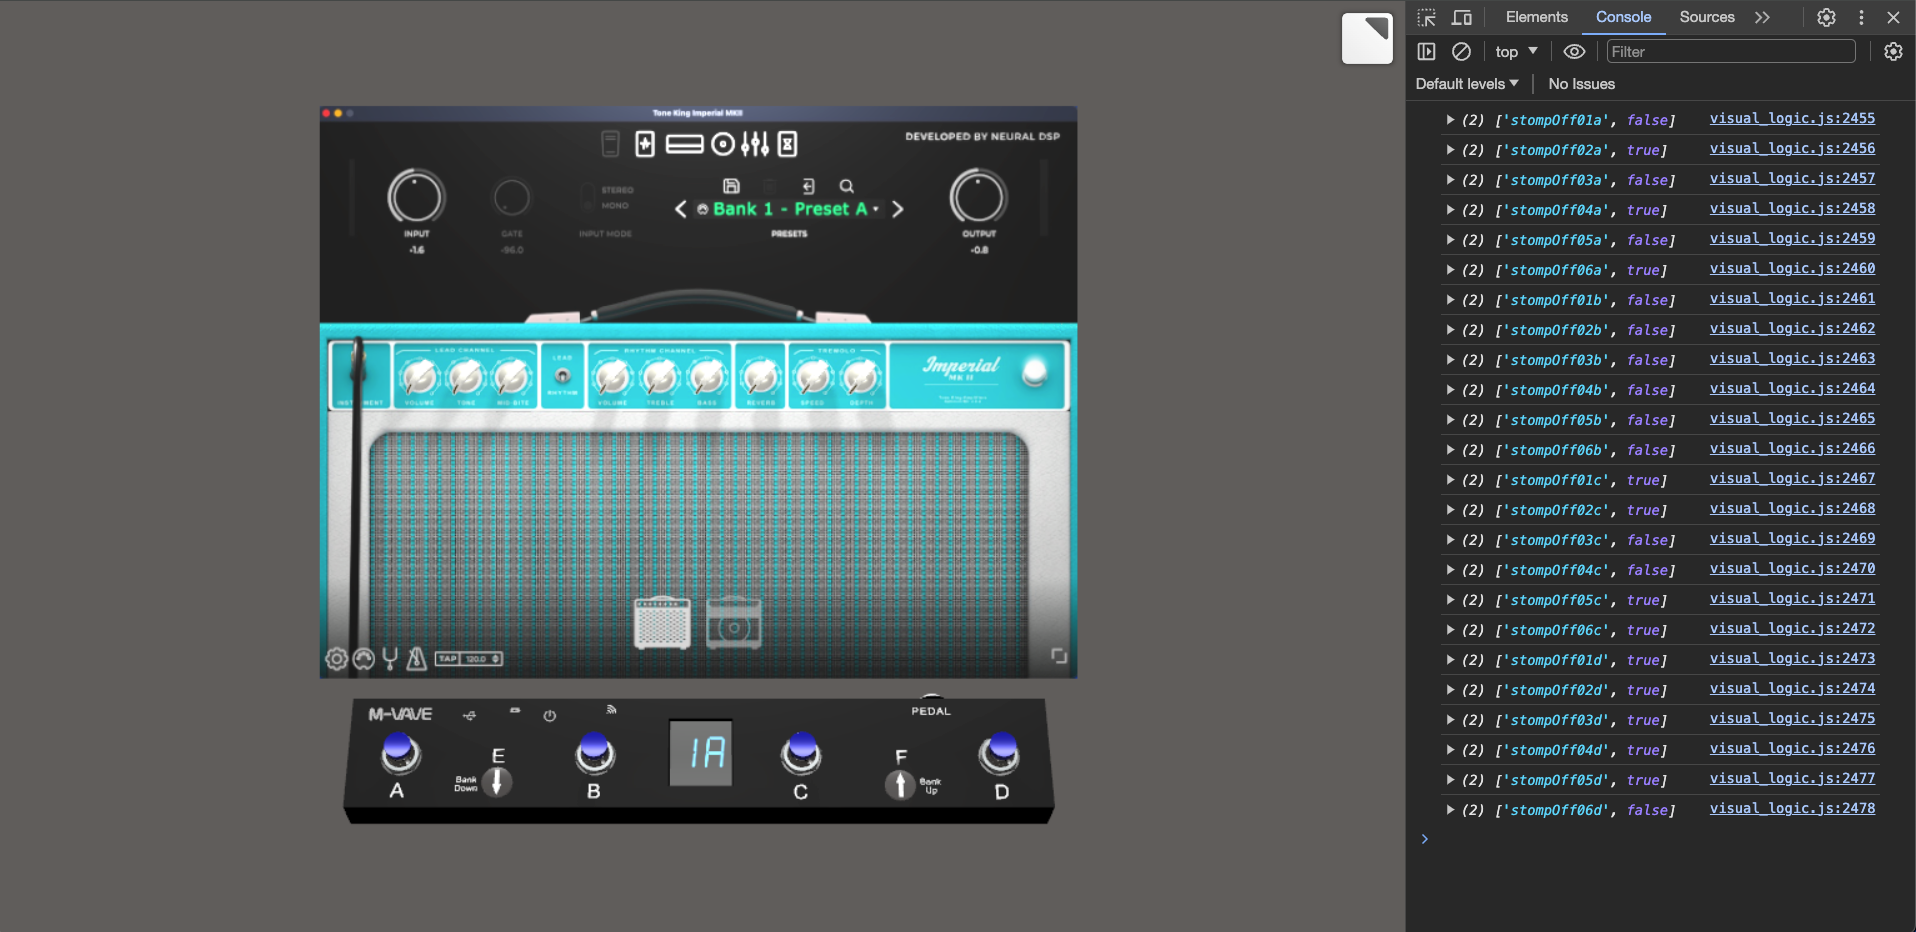Screen dimensions: 1916x932
Task: Open the MIDI mappings icon
Action: coord(364,659)
